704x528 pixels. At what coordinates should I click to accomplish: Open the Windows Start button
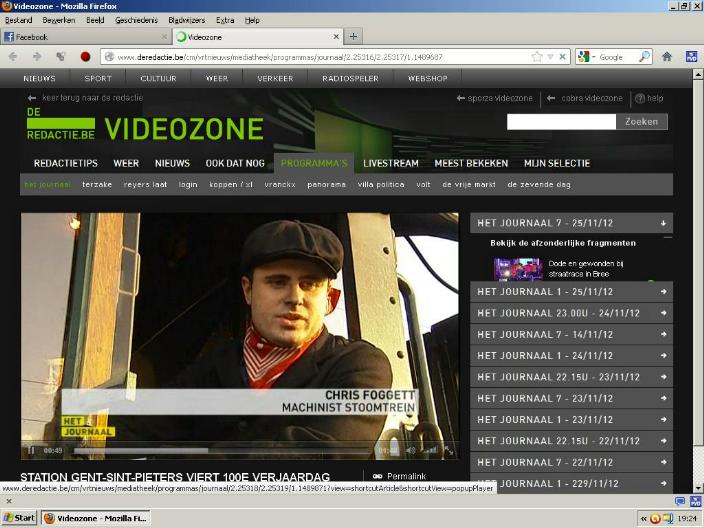click(19, 518)
